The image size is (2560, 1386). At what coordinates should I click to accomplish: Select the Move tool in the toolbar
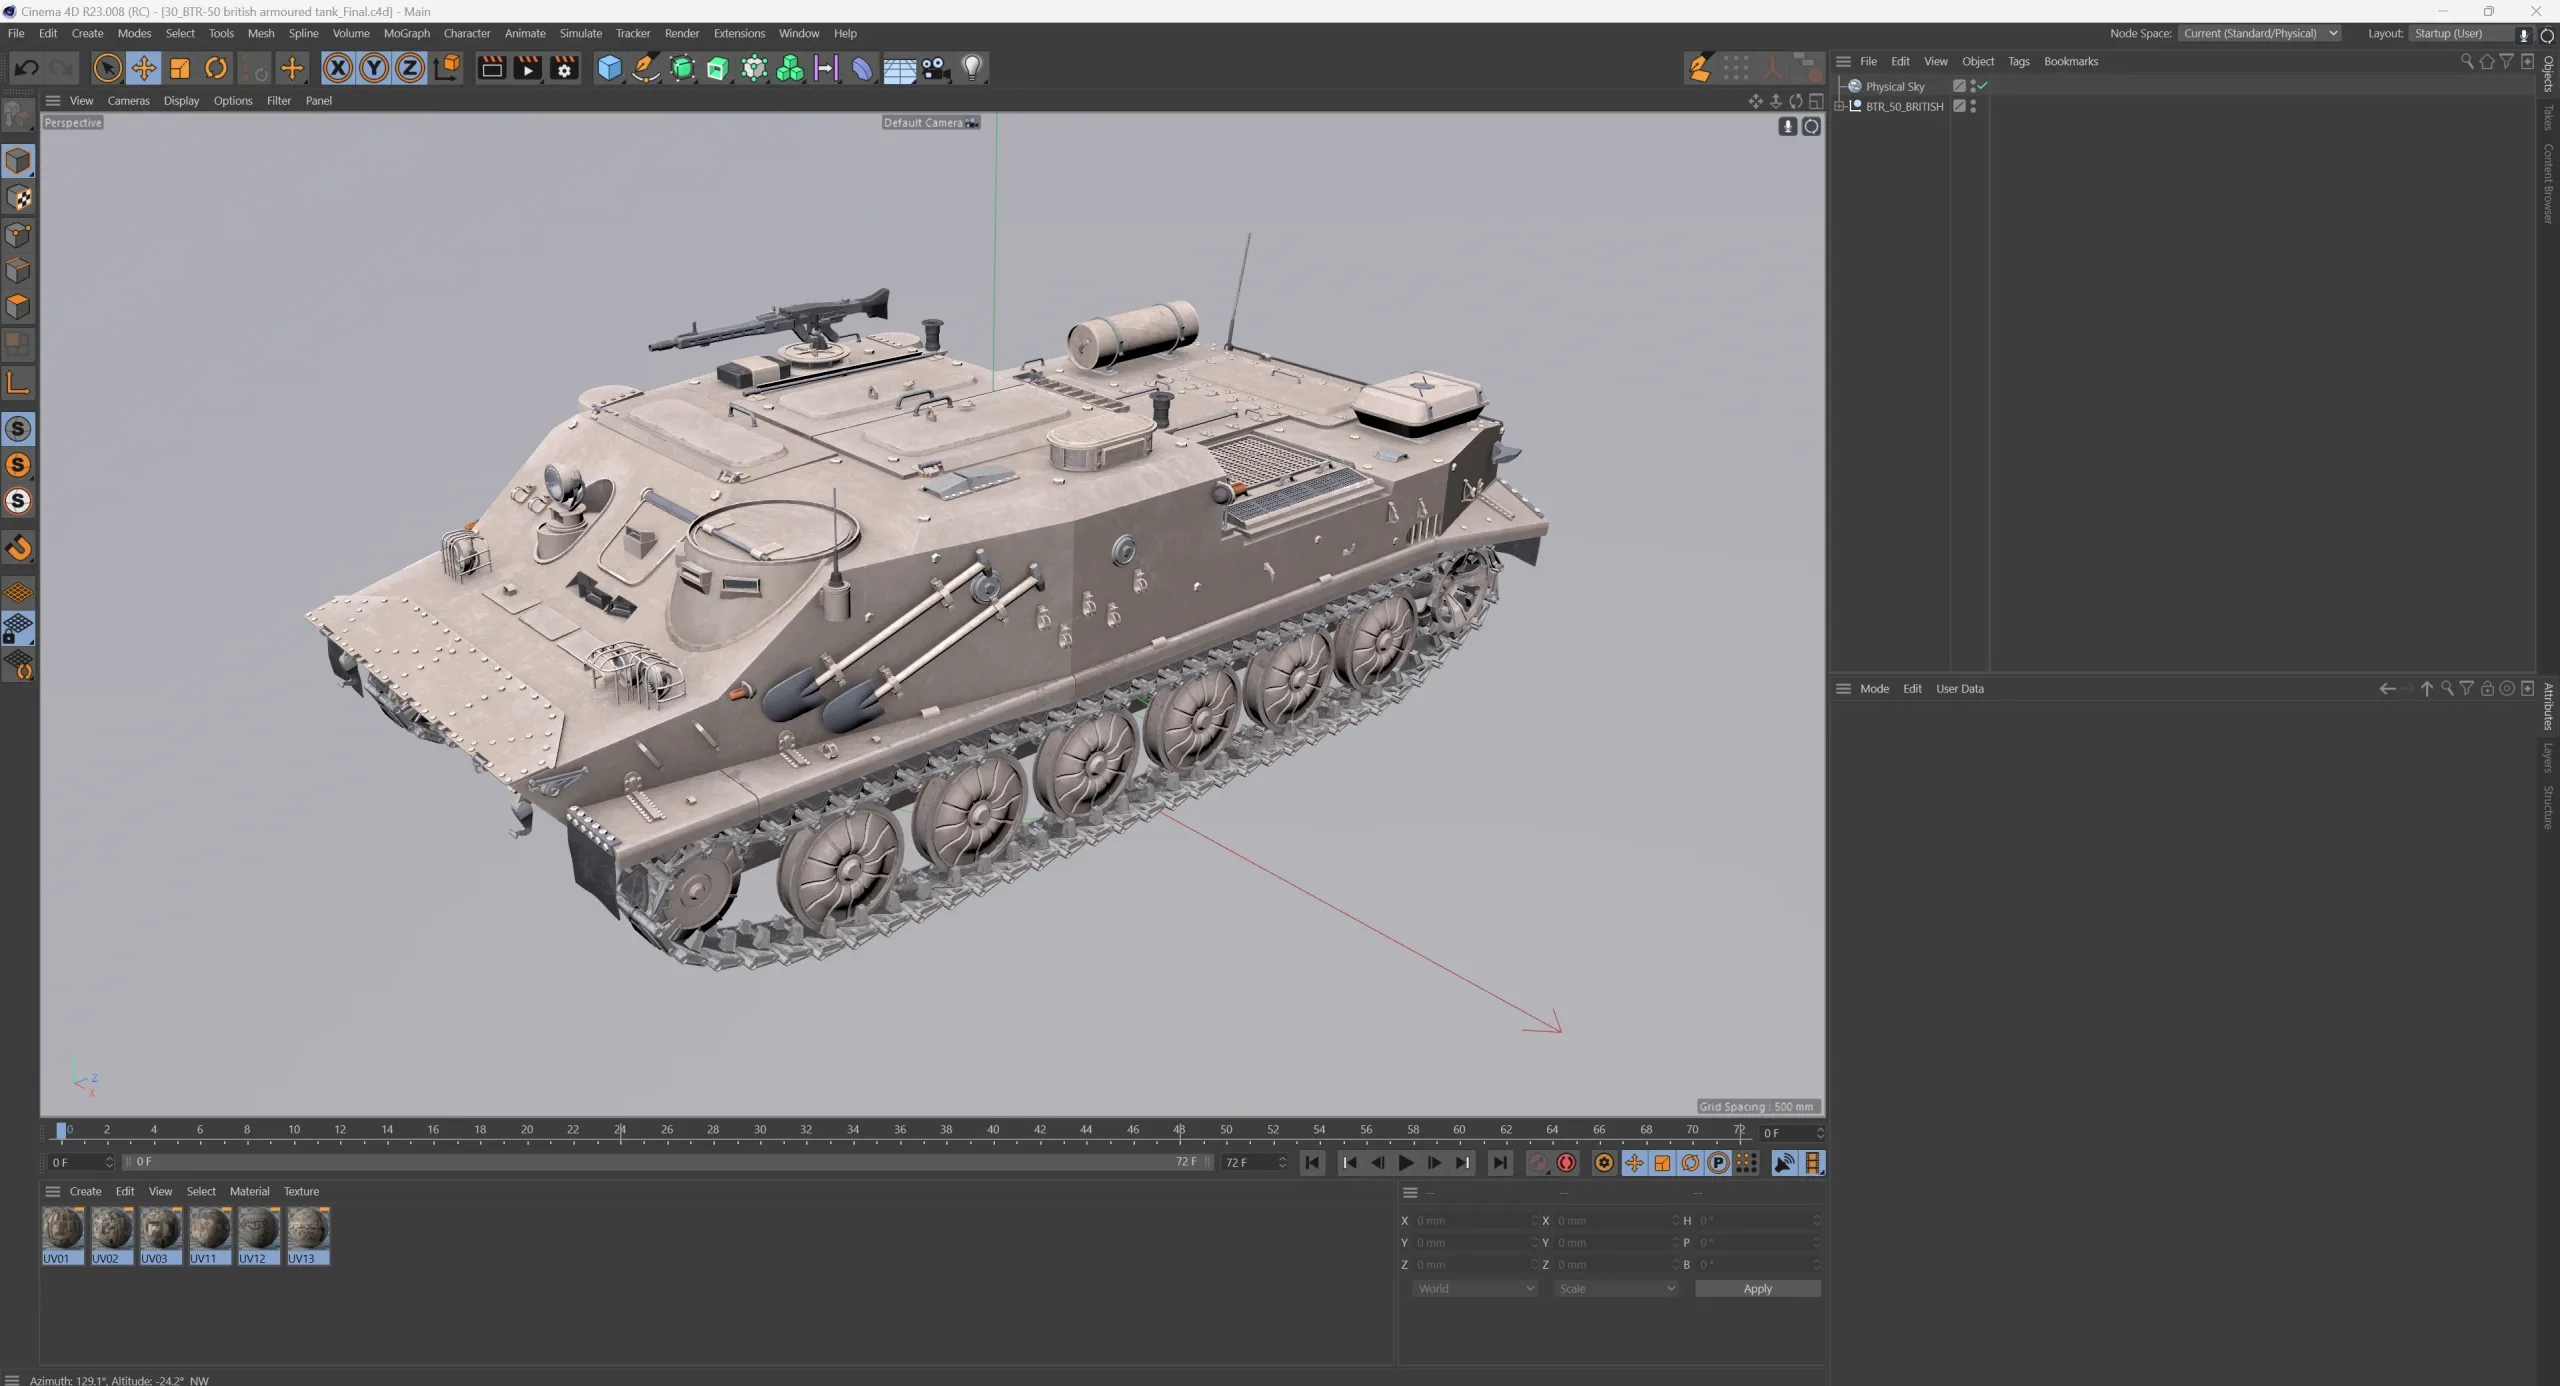pyautogui.click(x=144, y=67)
